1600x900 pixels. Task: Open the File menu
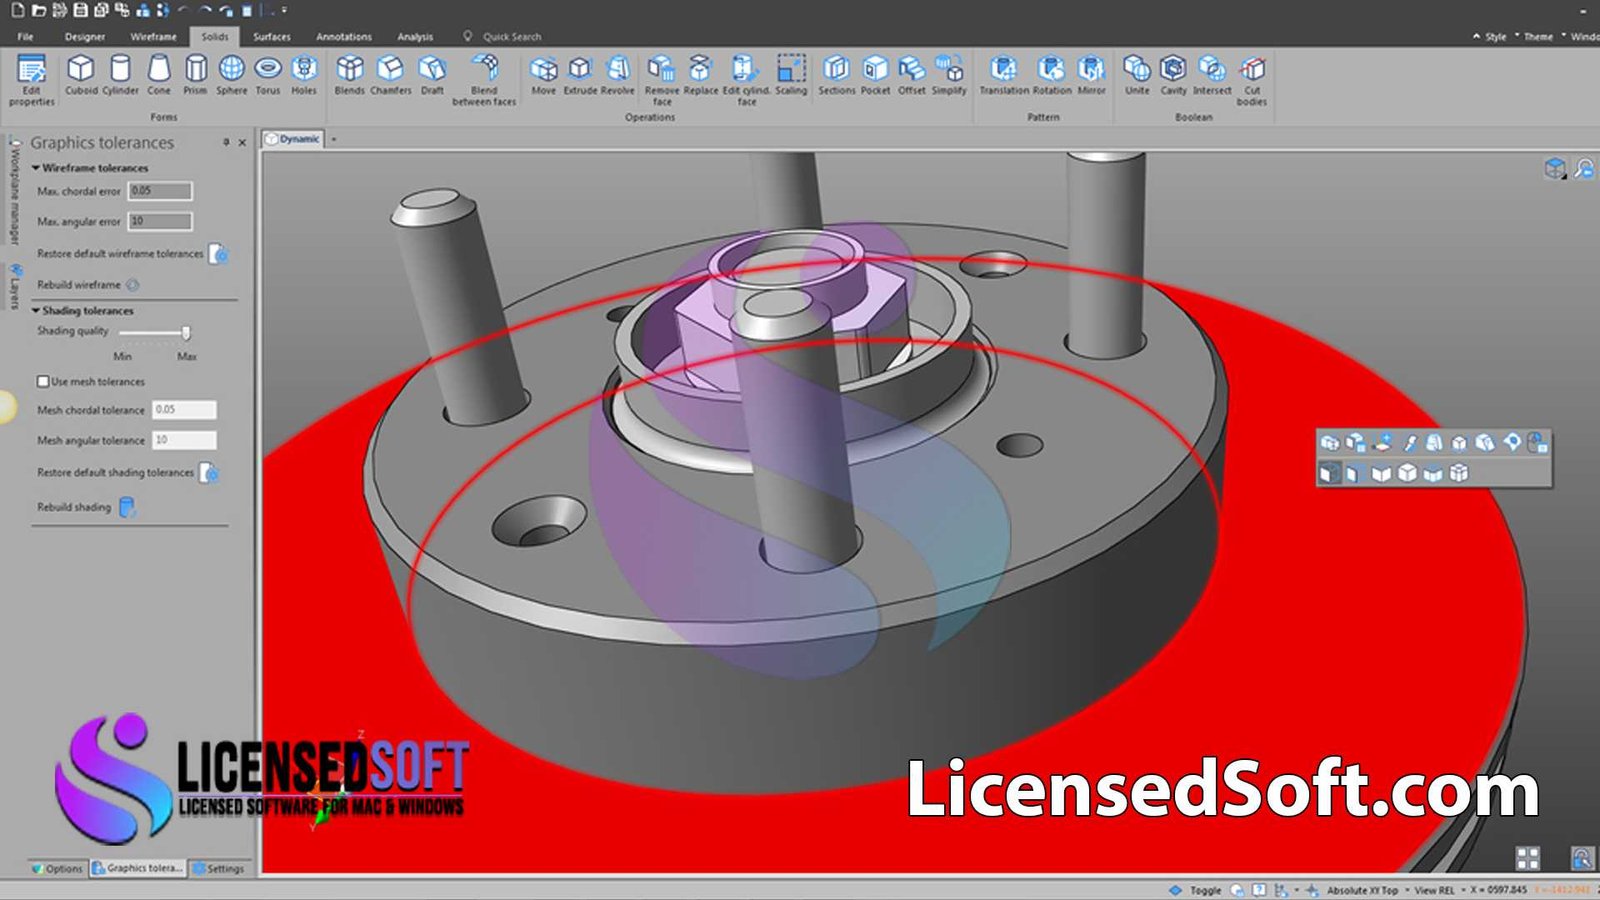click(25, 37)
